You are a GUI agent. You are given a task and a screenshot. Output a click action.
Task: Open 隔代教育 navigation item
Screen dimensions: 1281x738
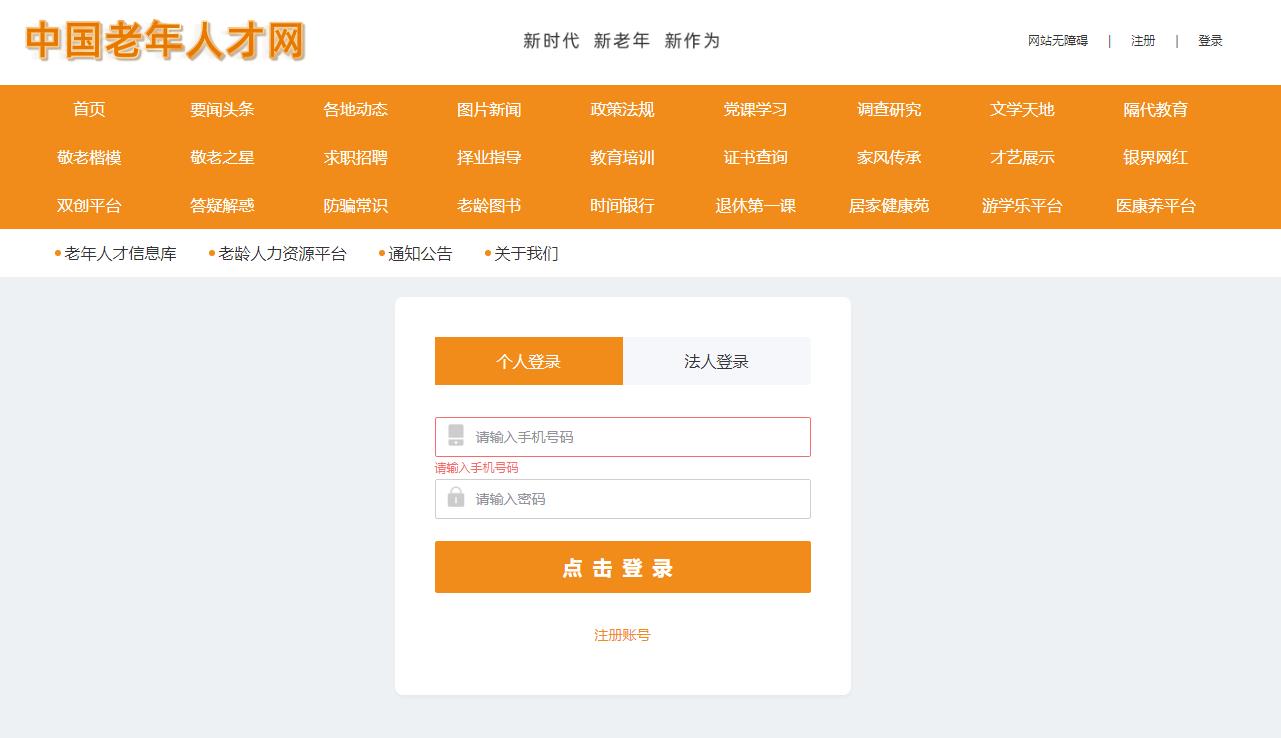(1155, 109)
